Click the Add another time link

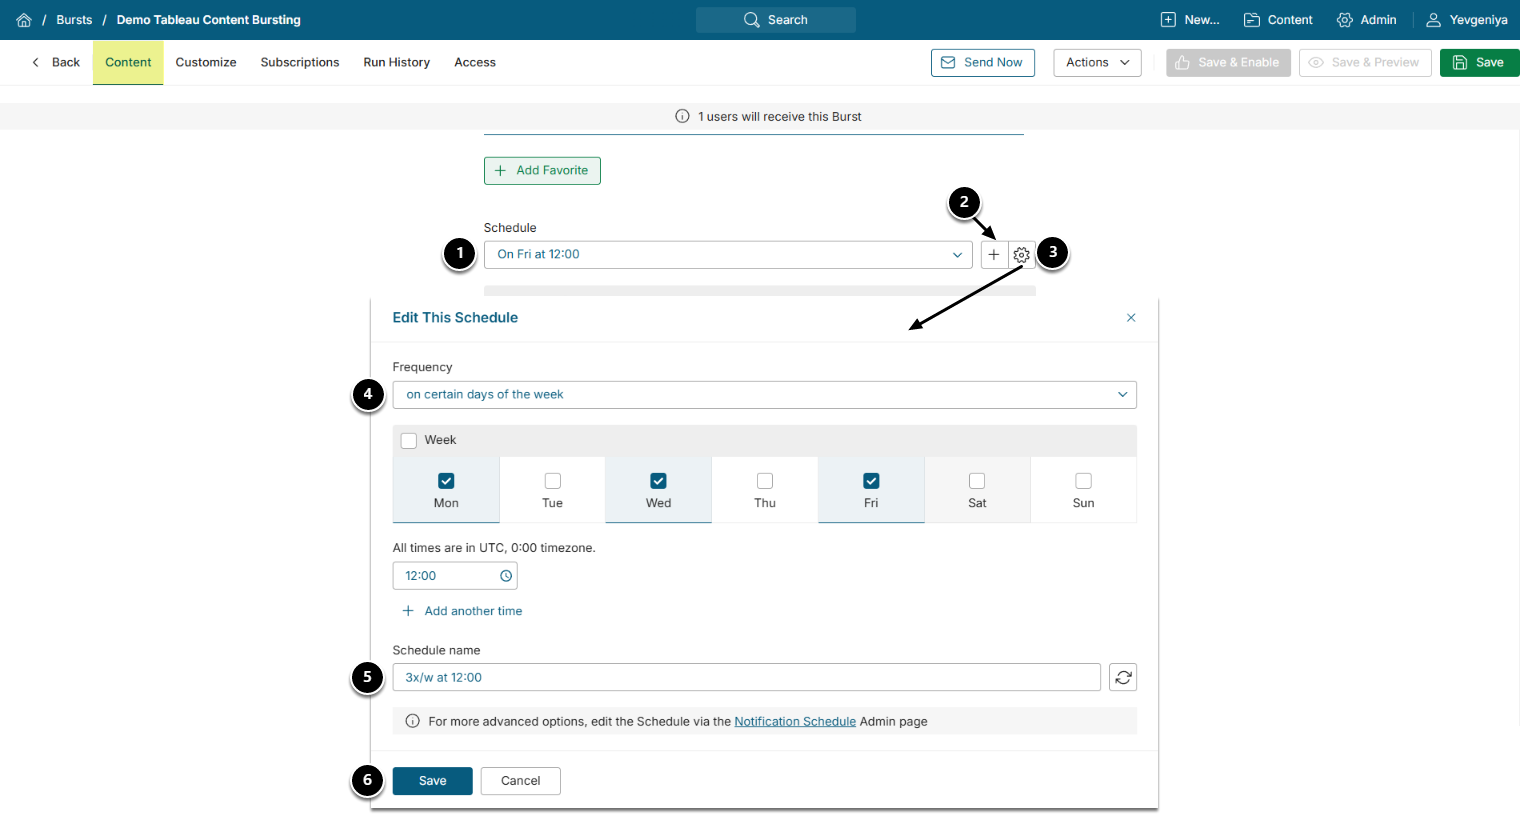click(473, 611)
